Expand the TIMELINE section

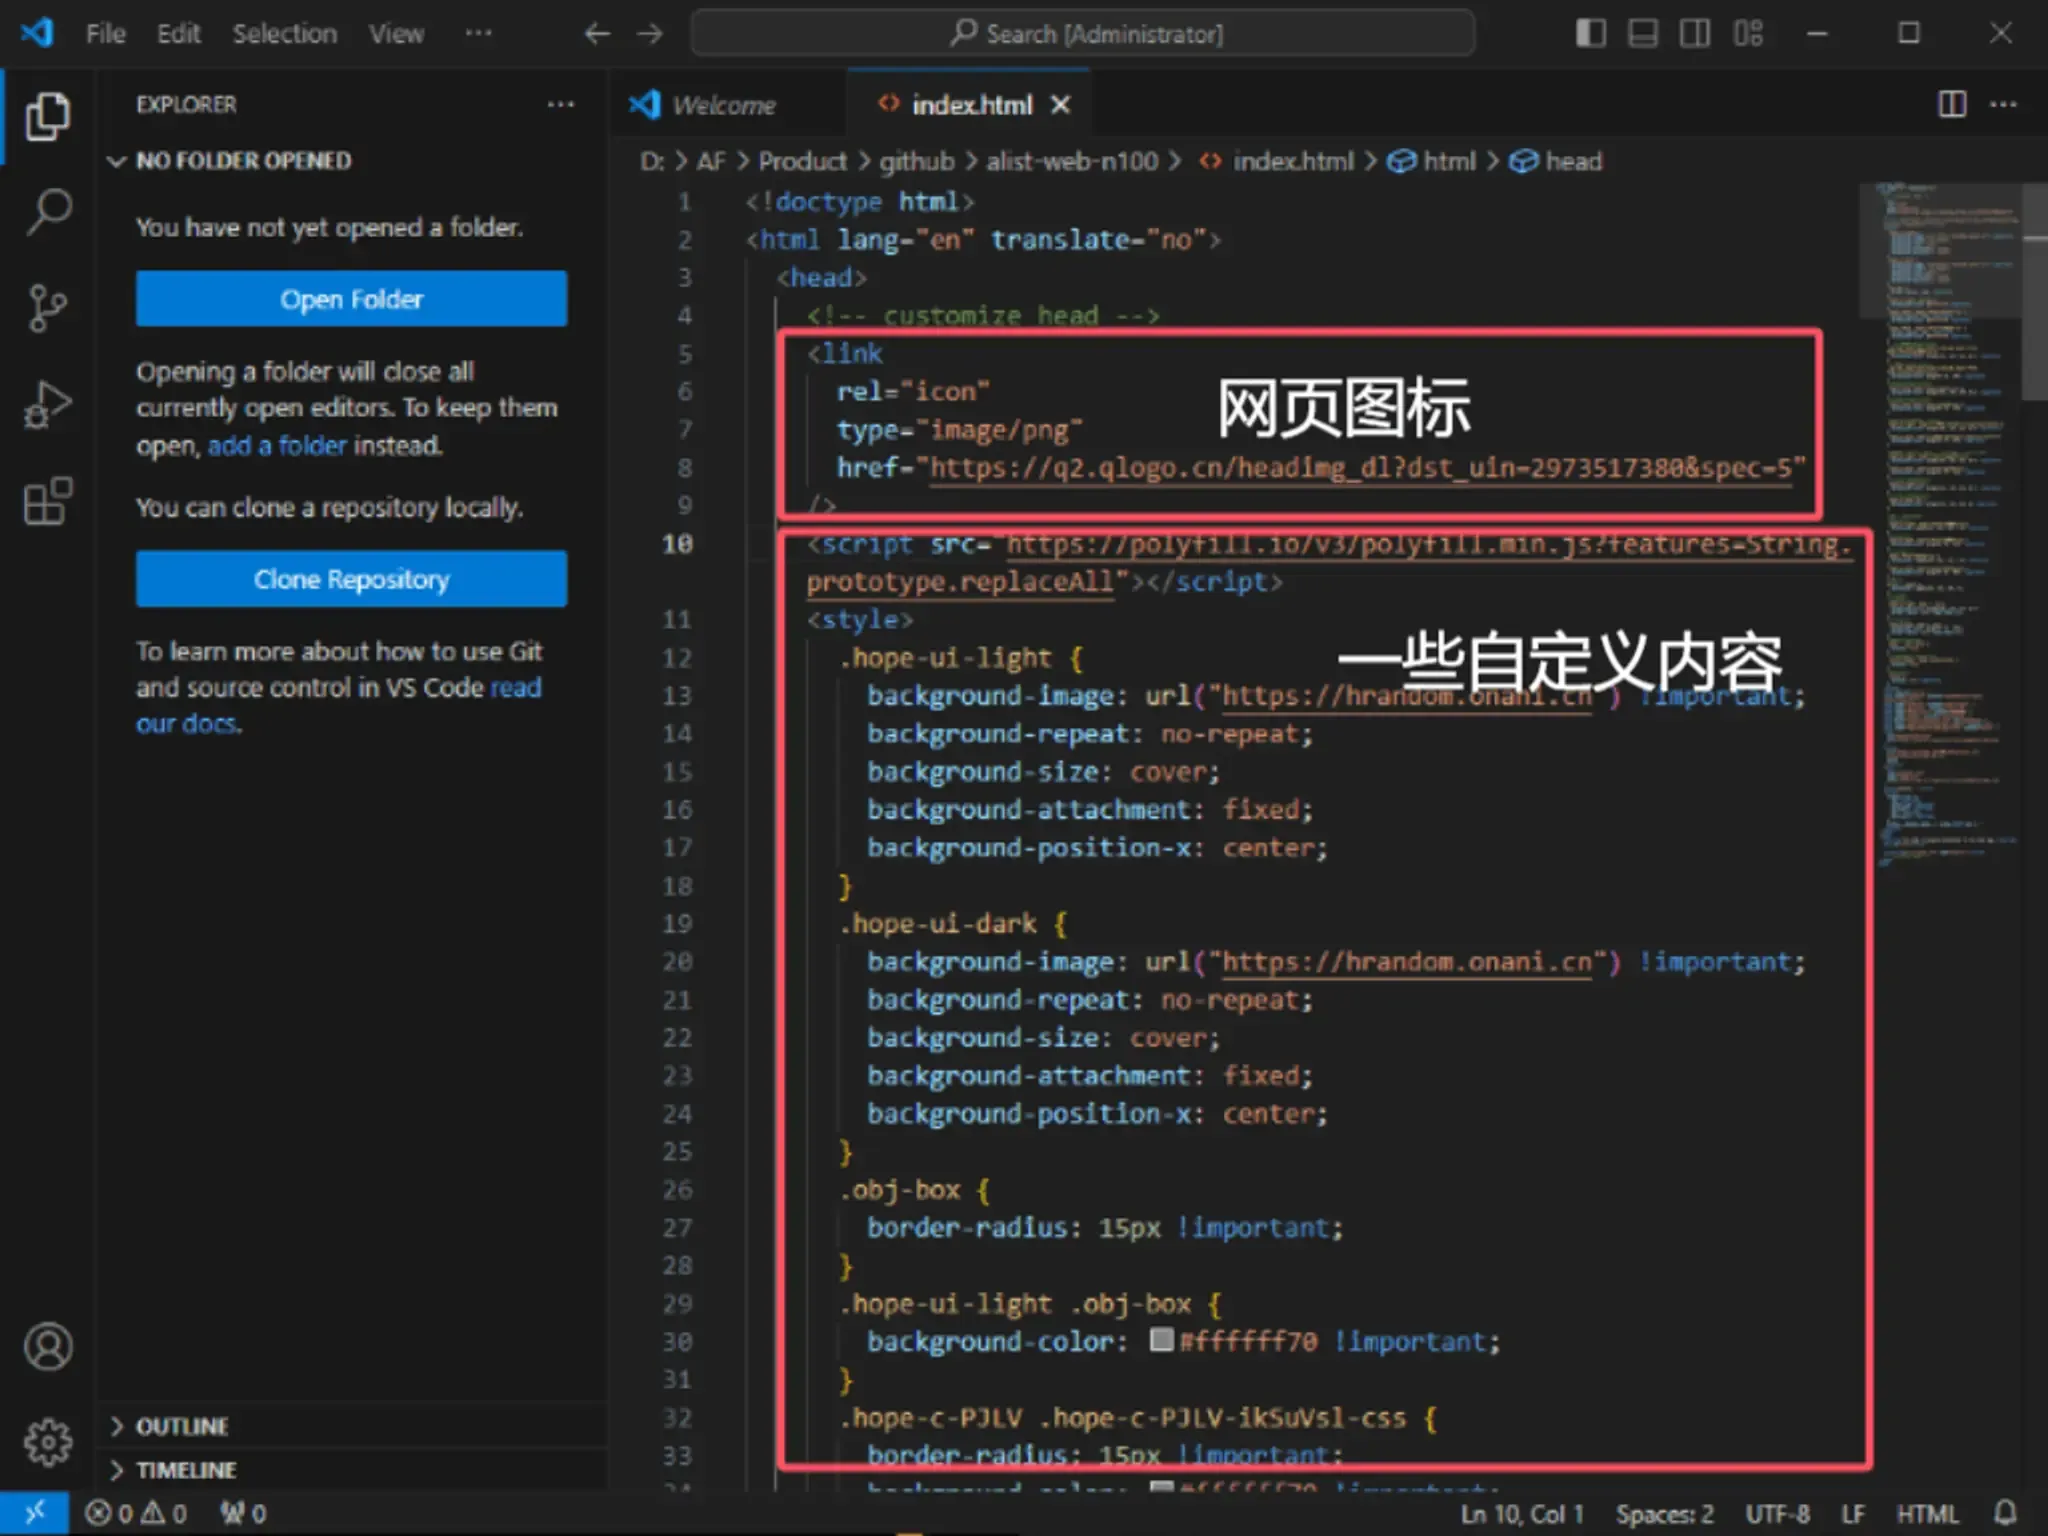186,1470
